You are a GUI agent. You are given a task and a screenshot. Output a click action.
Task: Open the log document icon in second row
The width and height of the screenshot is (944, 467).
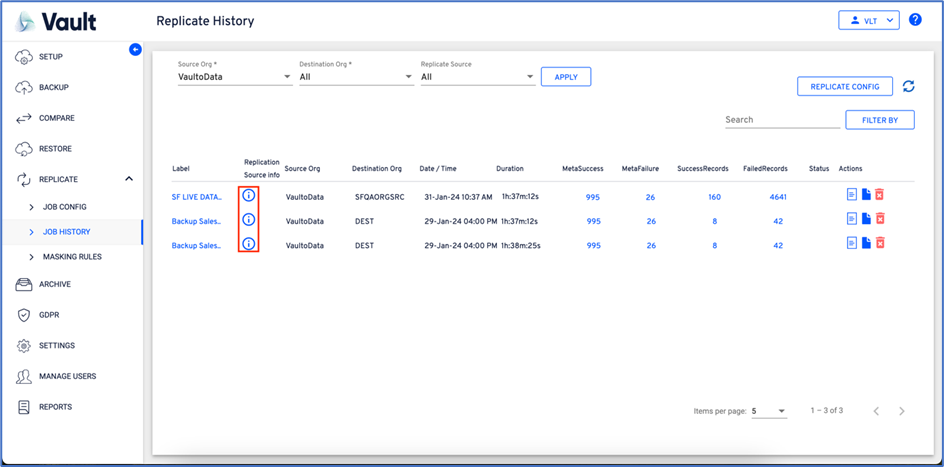tap(852, 219)
